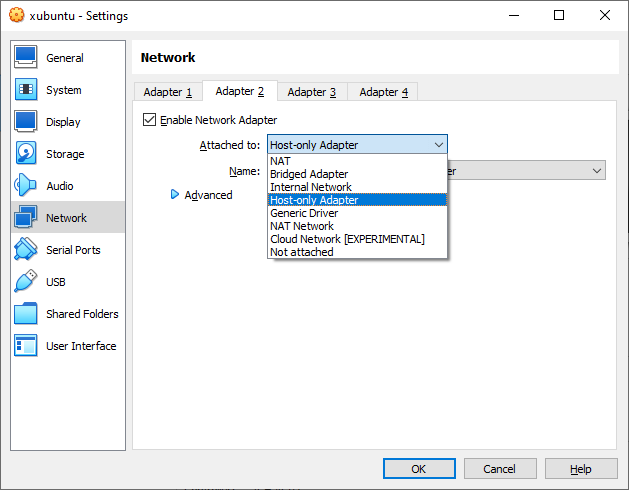Open the USB plug icon
This screenshot has width=629, height=490.
tap(26, 281)
